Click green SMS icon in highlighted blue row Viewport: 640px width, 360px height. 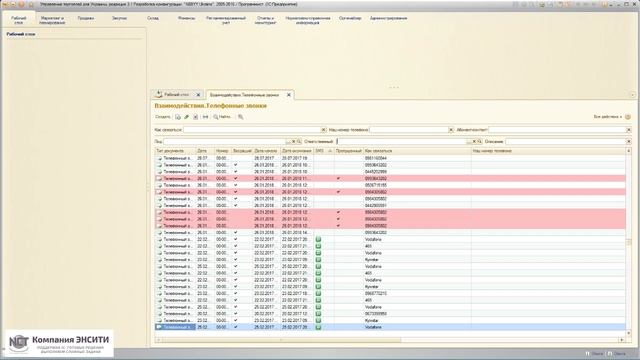coord(318,327)
